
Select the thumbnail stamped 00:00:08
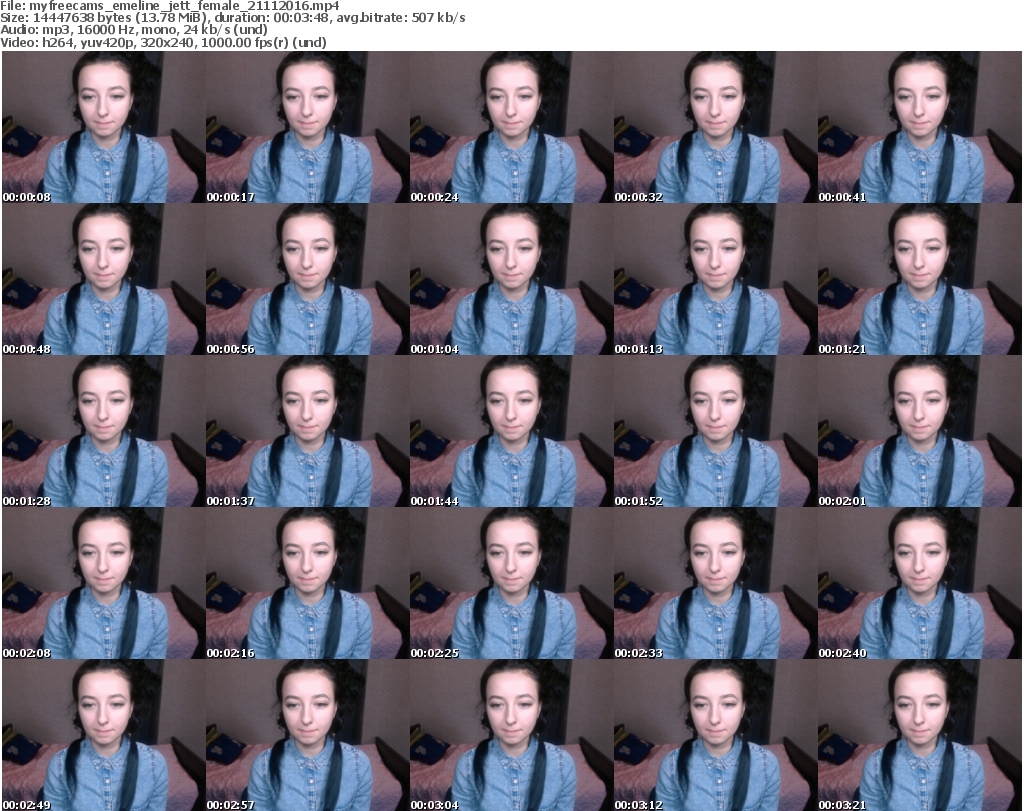click(x=104, y=127)
